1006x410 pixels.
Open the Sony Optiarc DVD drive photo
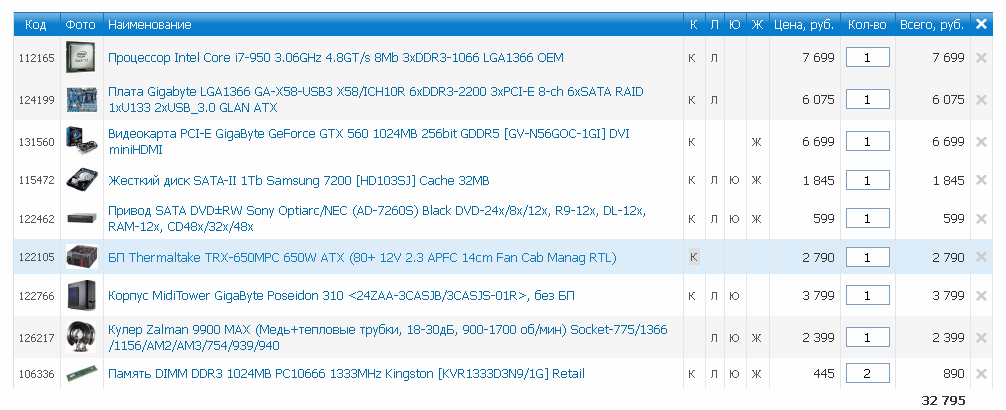81,219
